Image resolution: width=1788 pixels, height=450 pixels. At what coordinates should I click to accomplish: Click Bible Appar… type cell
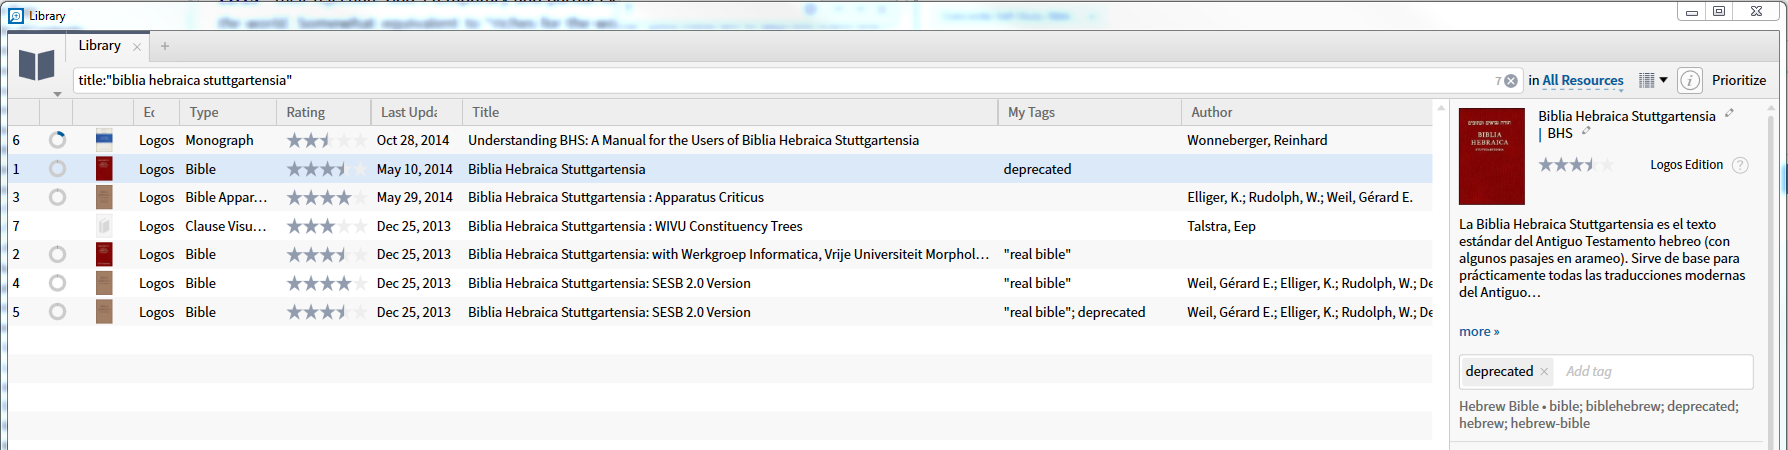click(x=226, y=197)
